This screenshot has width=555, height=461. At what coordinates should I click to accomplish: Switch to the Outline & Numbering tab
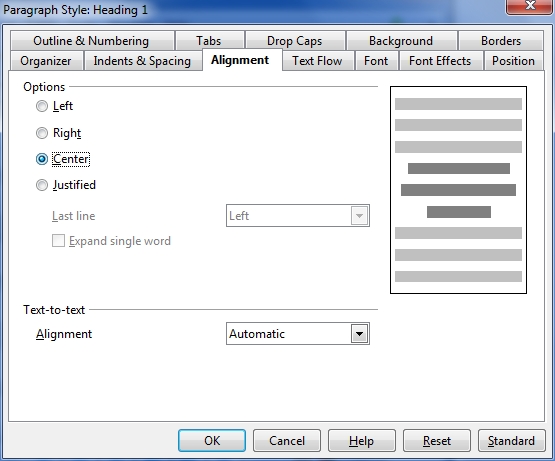click(92, 41)
